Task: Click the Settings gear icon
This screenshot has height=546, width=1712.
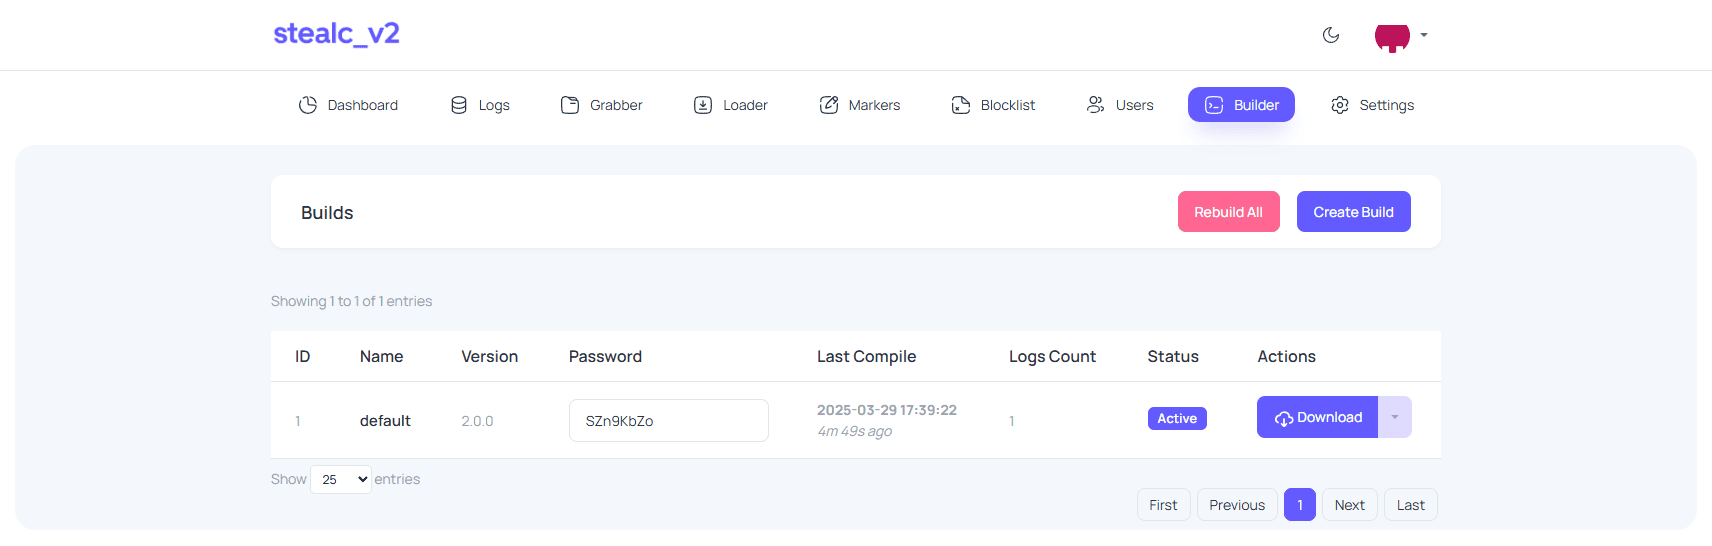Action: pos(1340,105)
